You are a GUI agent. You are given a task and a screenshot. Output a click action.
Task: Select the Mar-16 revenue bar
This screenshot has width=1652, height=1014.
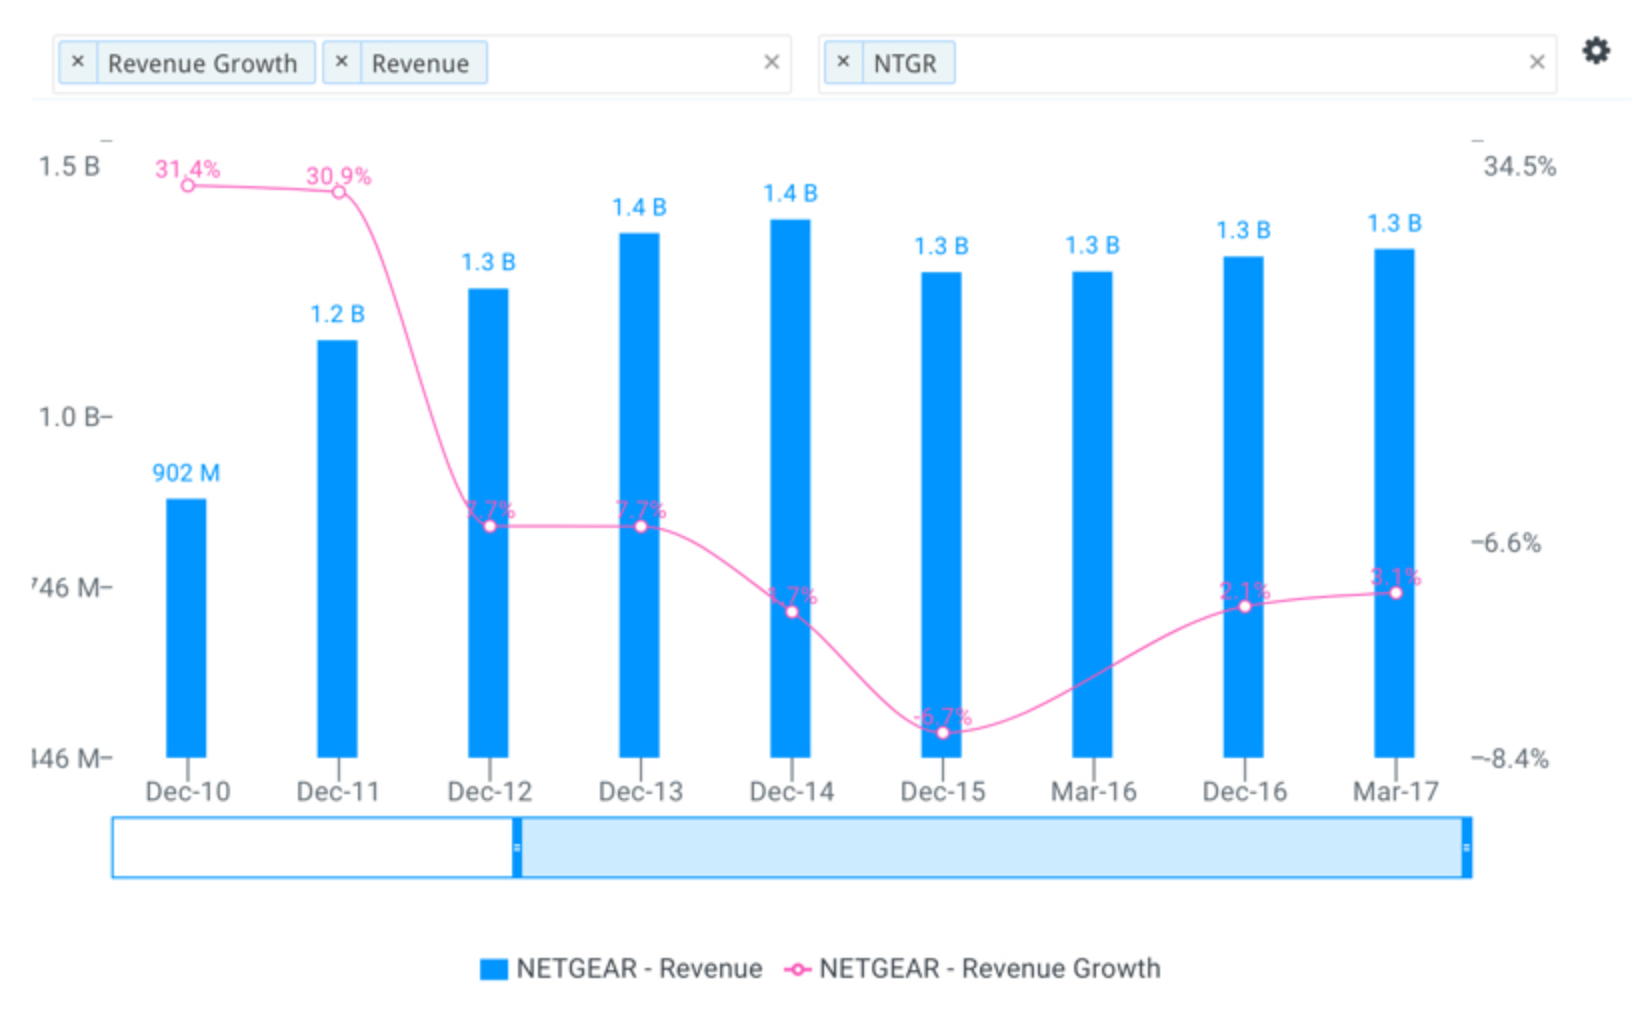(x=1092, y=514)
